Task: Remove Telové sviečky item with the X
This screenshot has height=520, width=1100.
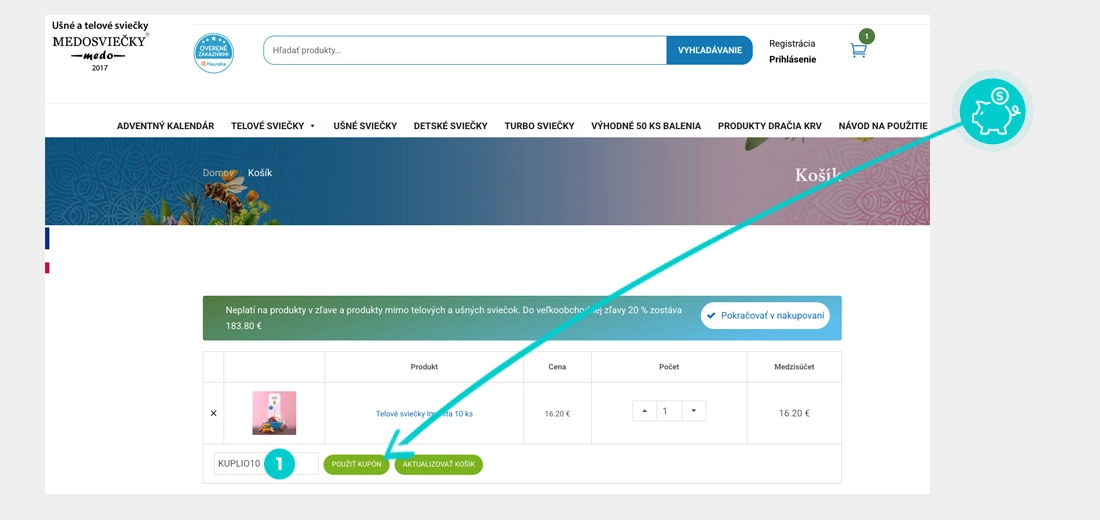Action: click(x=213, y=413)
